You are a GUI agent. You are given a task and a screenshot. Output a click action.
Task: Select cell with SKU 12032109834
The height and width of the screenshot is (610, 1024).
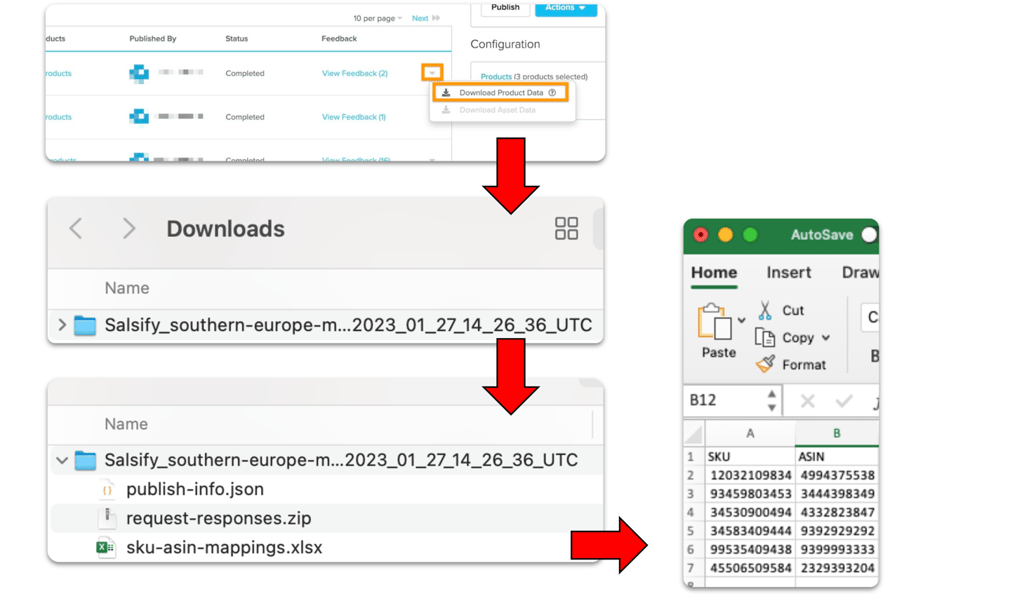tap(750, 475)
